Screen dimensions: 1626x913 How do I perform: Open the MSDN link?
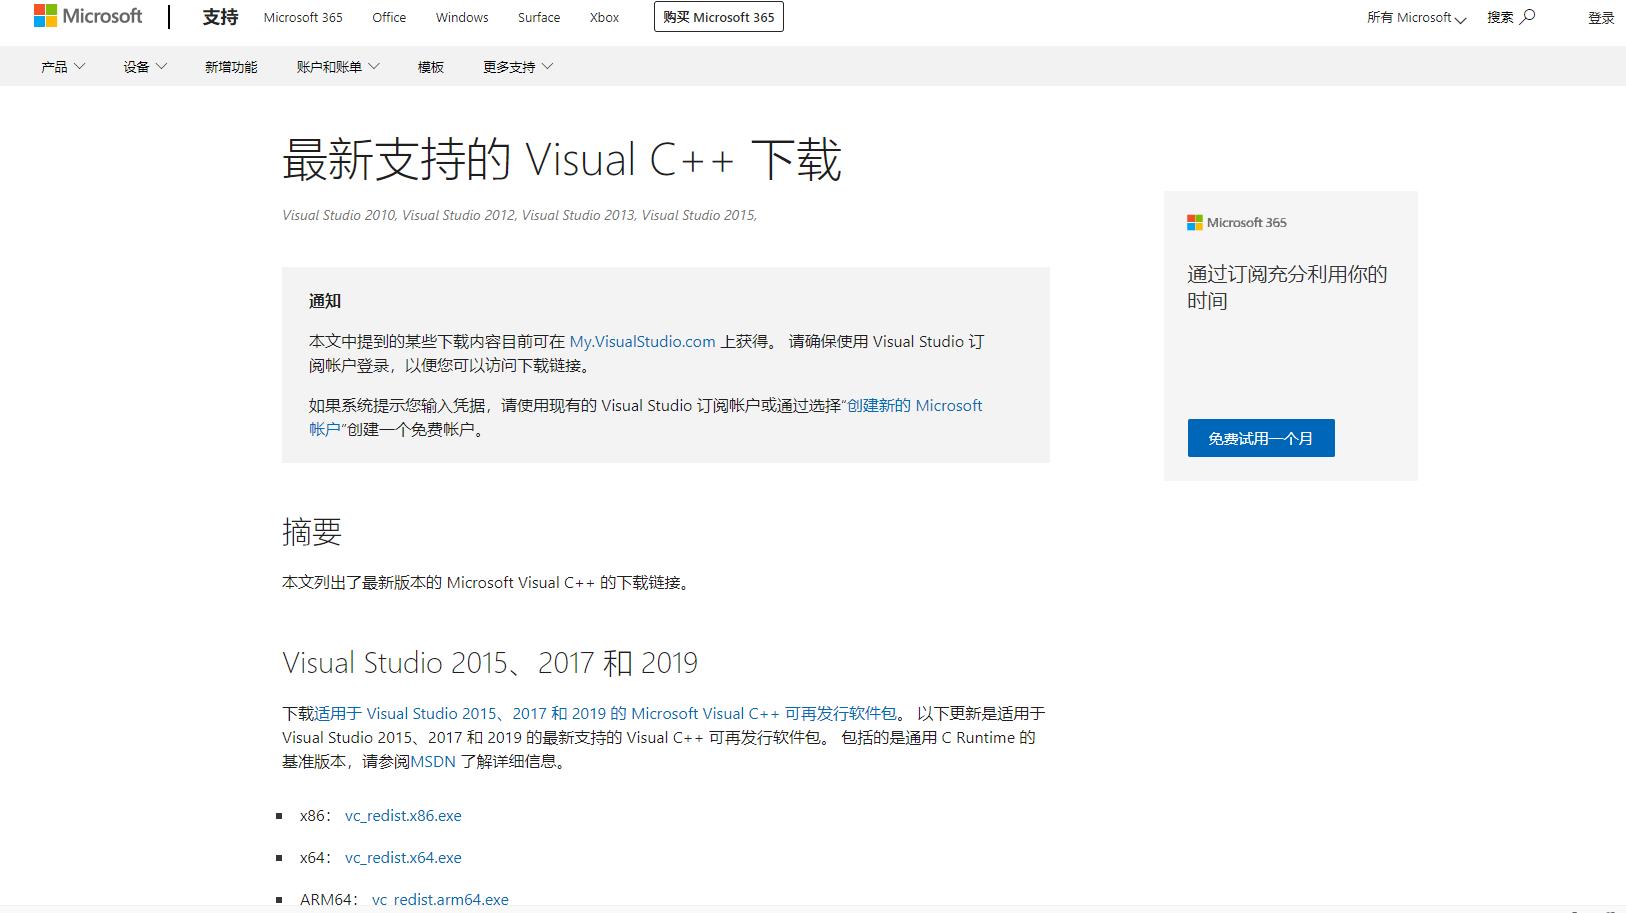pyautogui.click(x=433, y=762)
